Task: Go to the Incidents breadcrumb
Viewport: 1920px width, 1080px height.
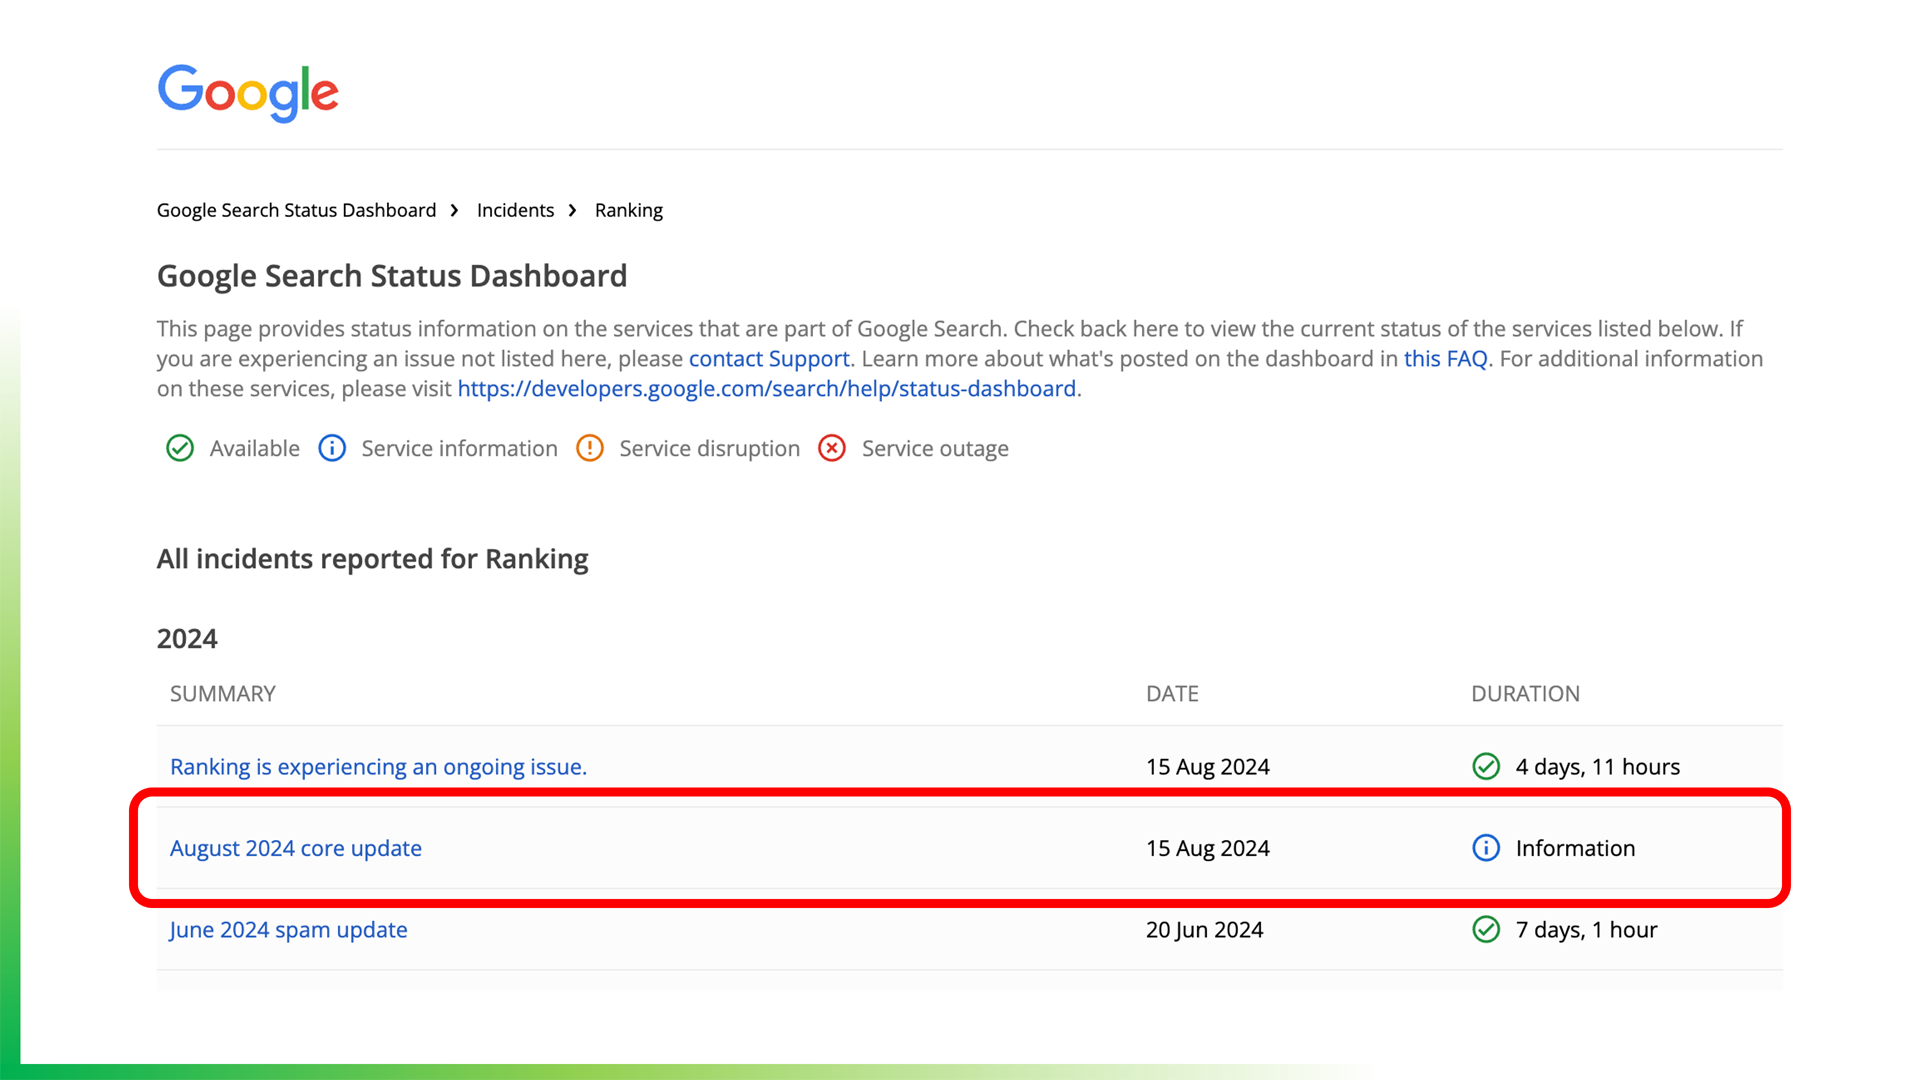Action: pyautogui.click(x=515, y=210)
